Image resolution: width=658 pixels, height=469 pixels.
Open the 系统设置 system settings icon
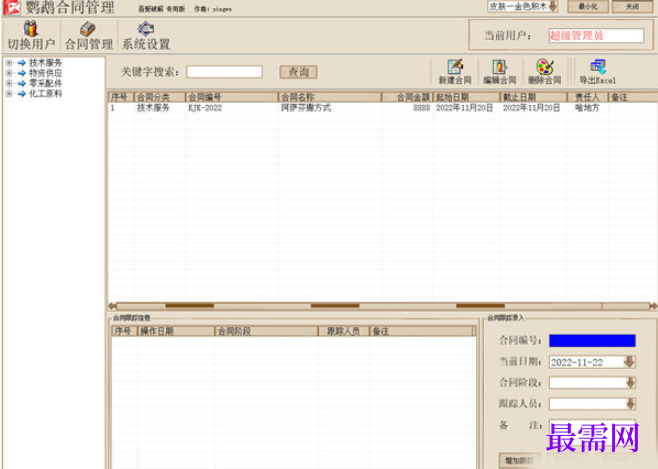coord(146,36)
